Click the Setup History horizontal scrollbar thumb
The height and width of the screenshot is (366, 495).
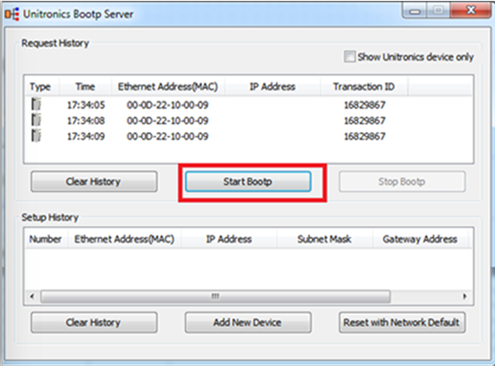pyautogui.click(x=215, y=296)
